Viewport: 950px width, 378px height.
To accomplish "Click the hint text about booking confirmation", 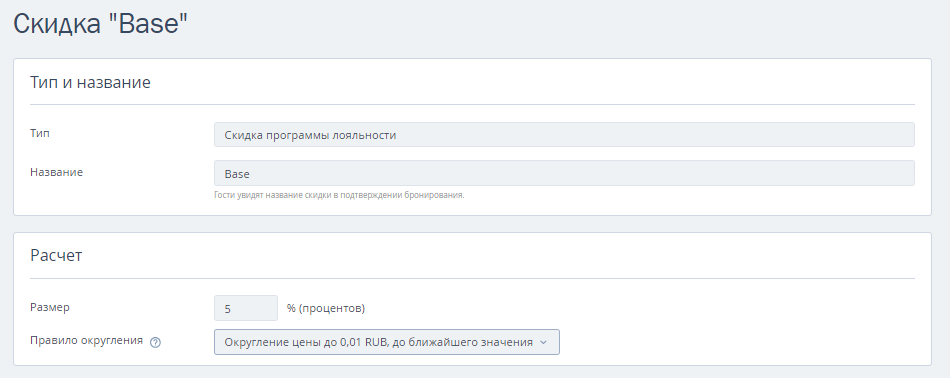I will tap(339, 195).
